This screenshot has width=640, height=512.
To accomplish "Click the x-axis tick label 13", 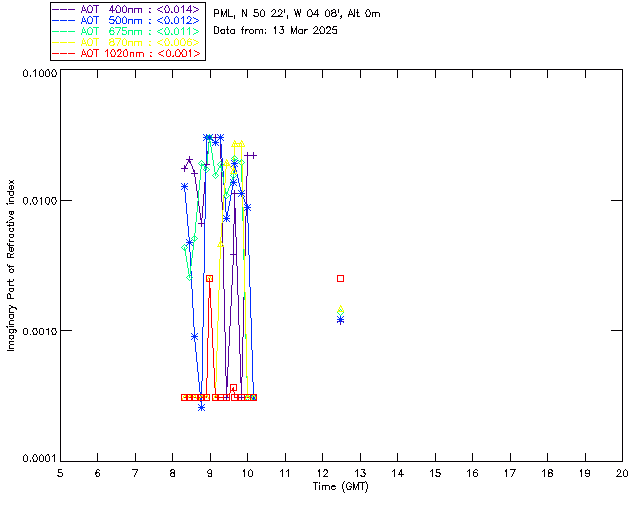I will 360,473.
